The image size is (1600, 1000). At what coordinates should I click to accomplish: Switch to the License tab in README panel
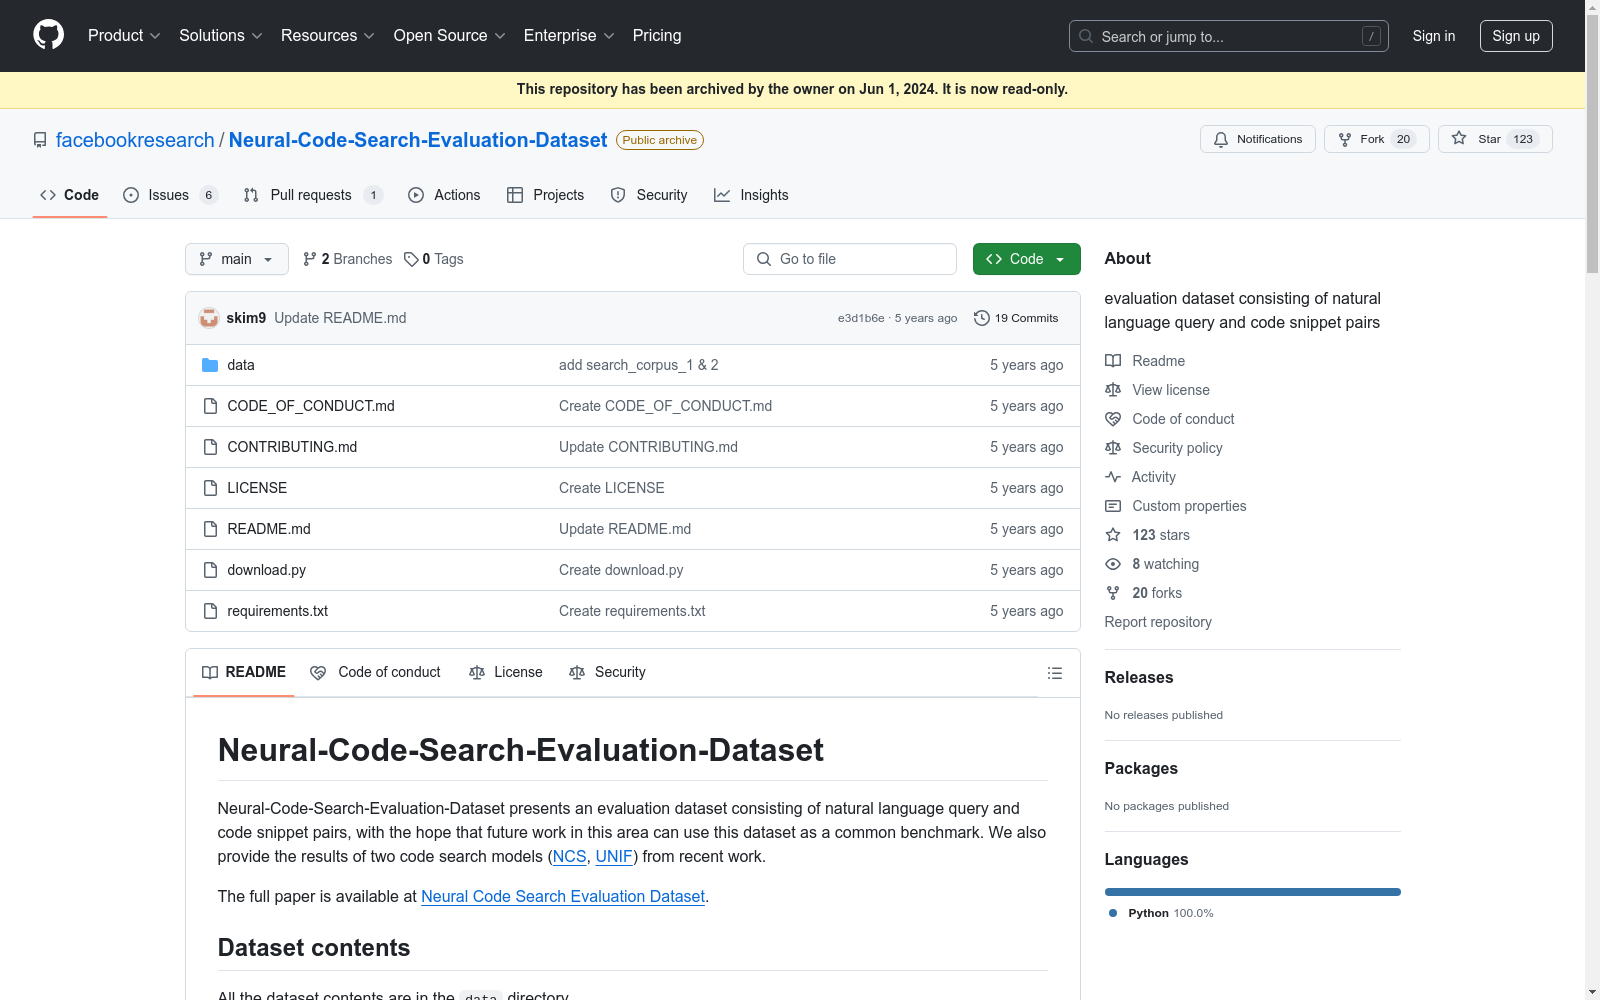pyautogui.click(x=506, y=673)
